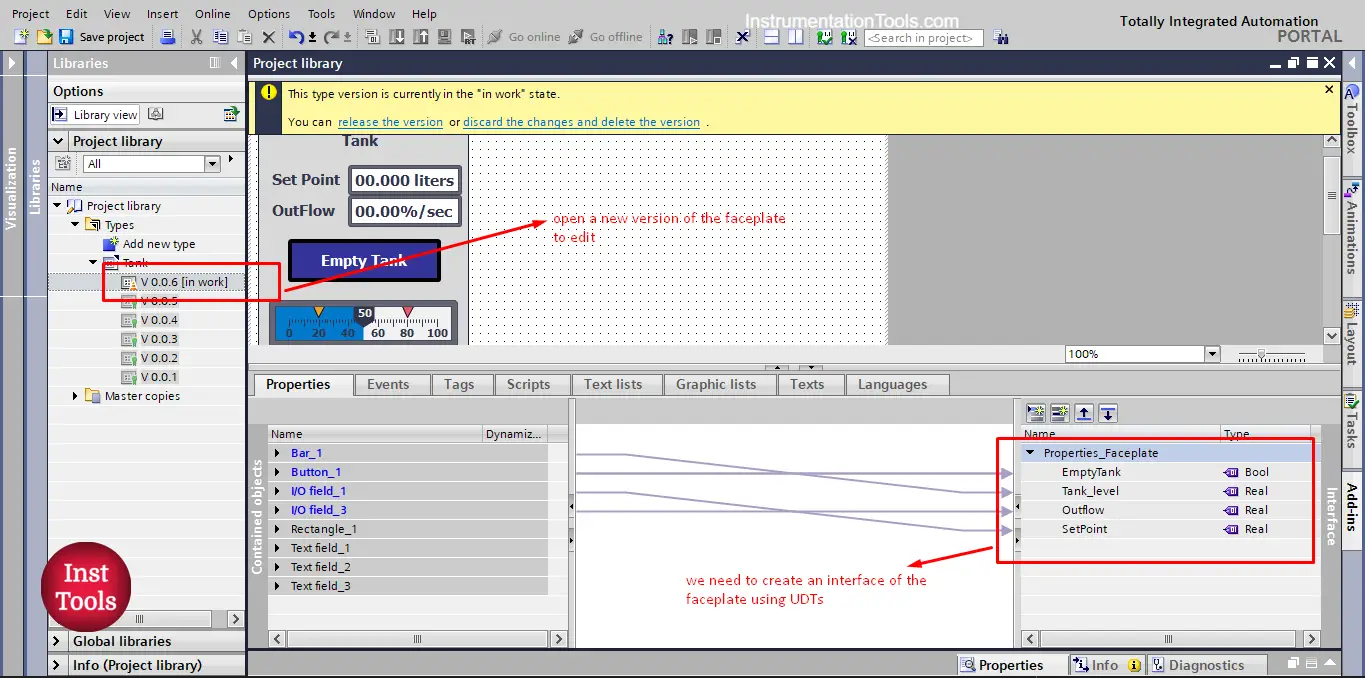Open the Online menu
Screen dimensions: 1365x678
click(212, 14)
